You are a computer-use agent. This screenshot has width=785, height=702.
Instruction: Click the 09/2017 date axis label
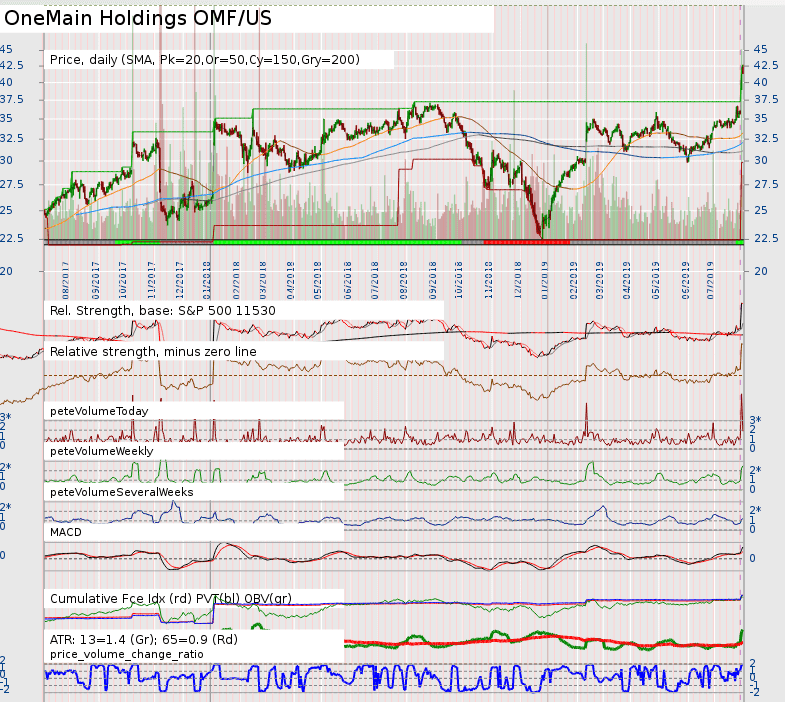95,280
